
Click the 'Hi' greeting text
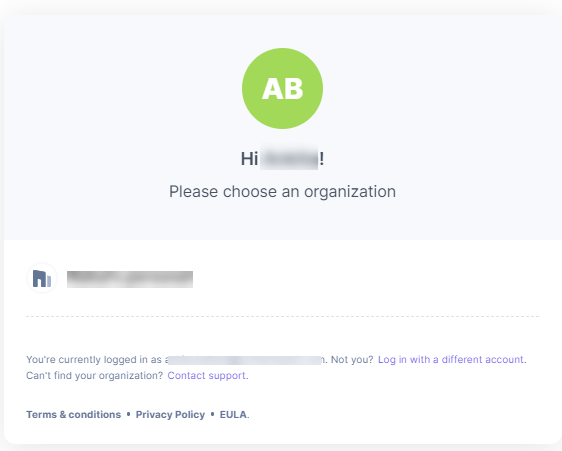(249, 159)
